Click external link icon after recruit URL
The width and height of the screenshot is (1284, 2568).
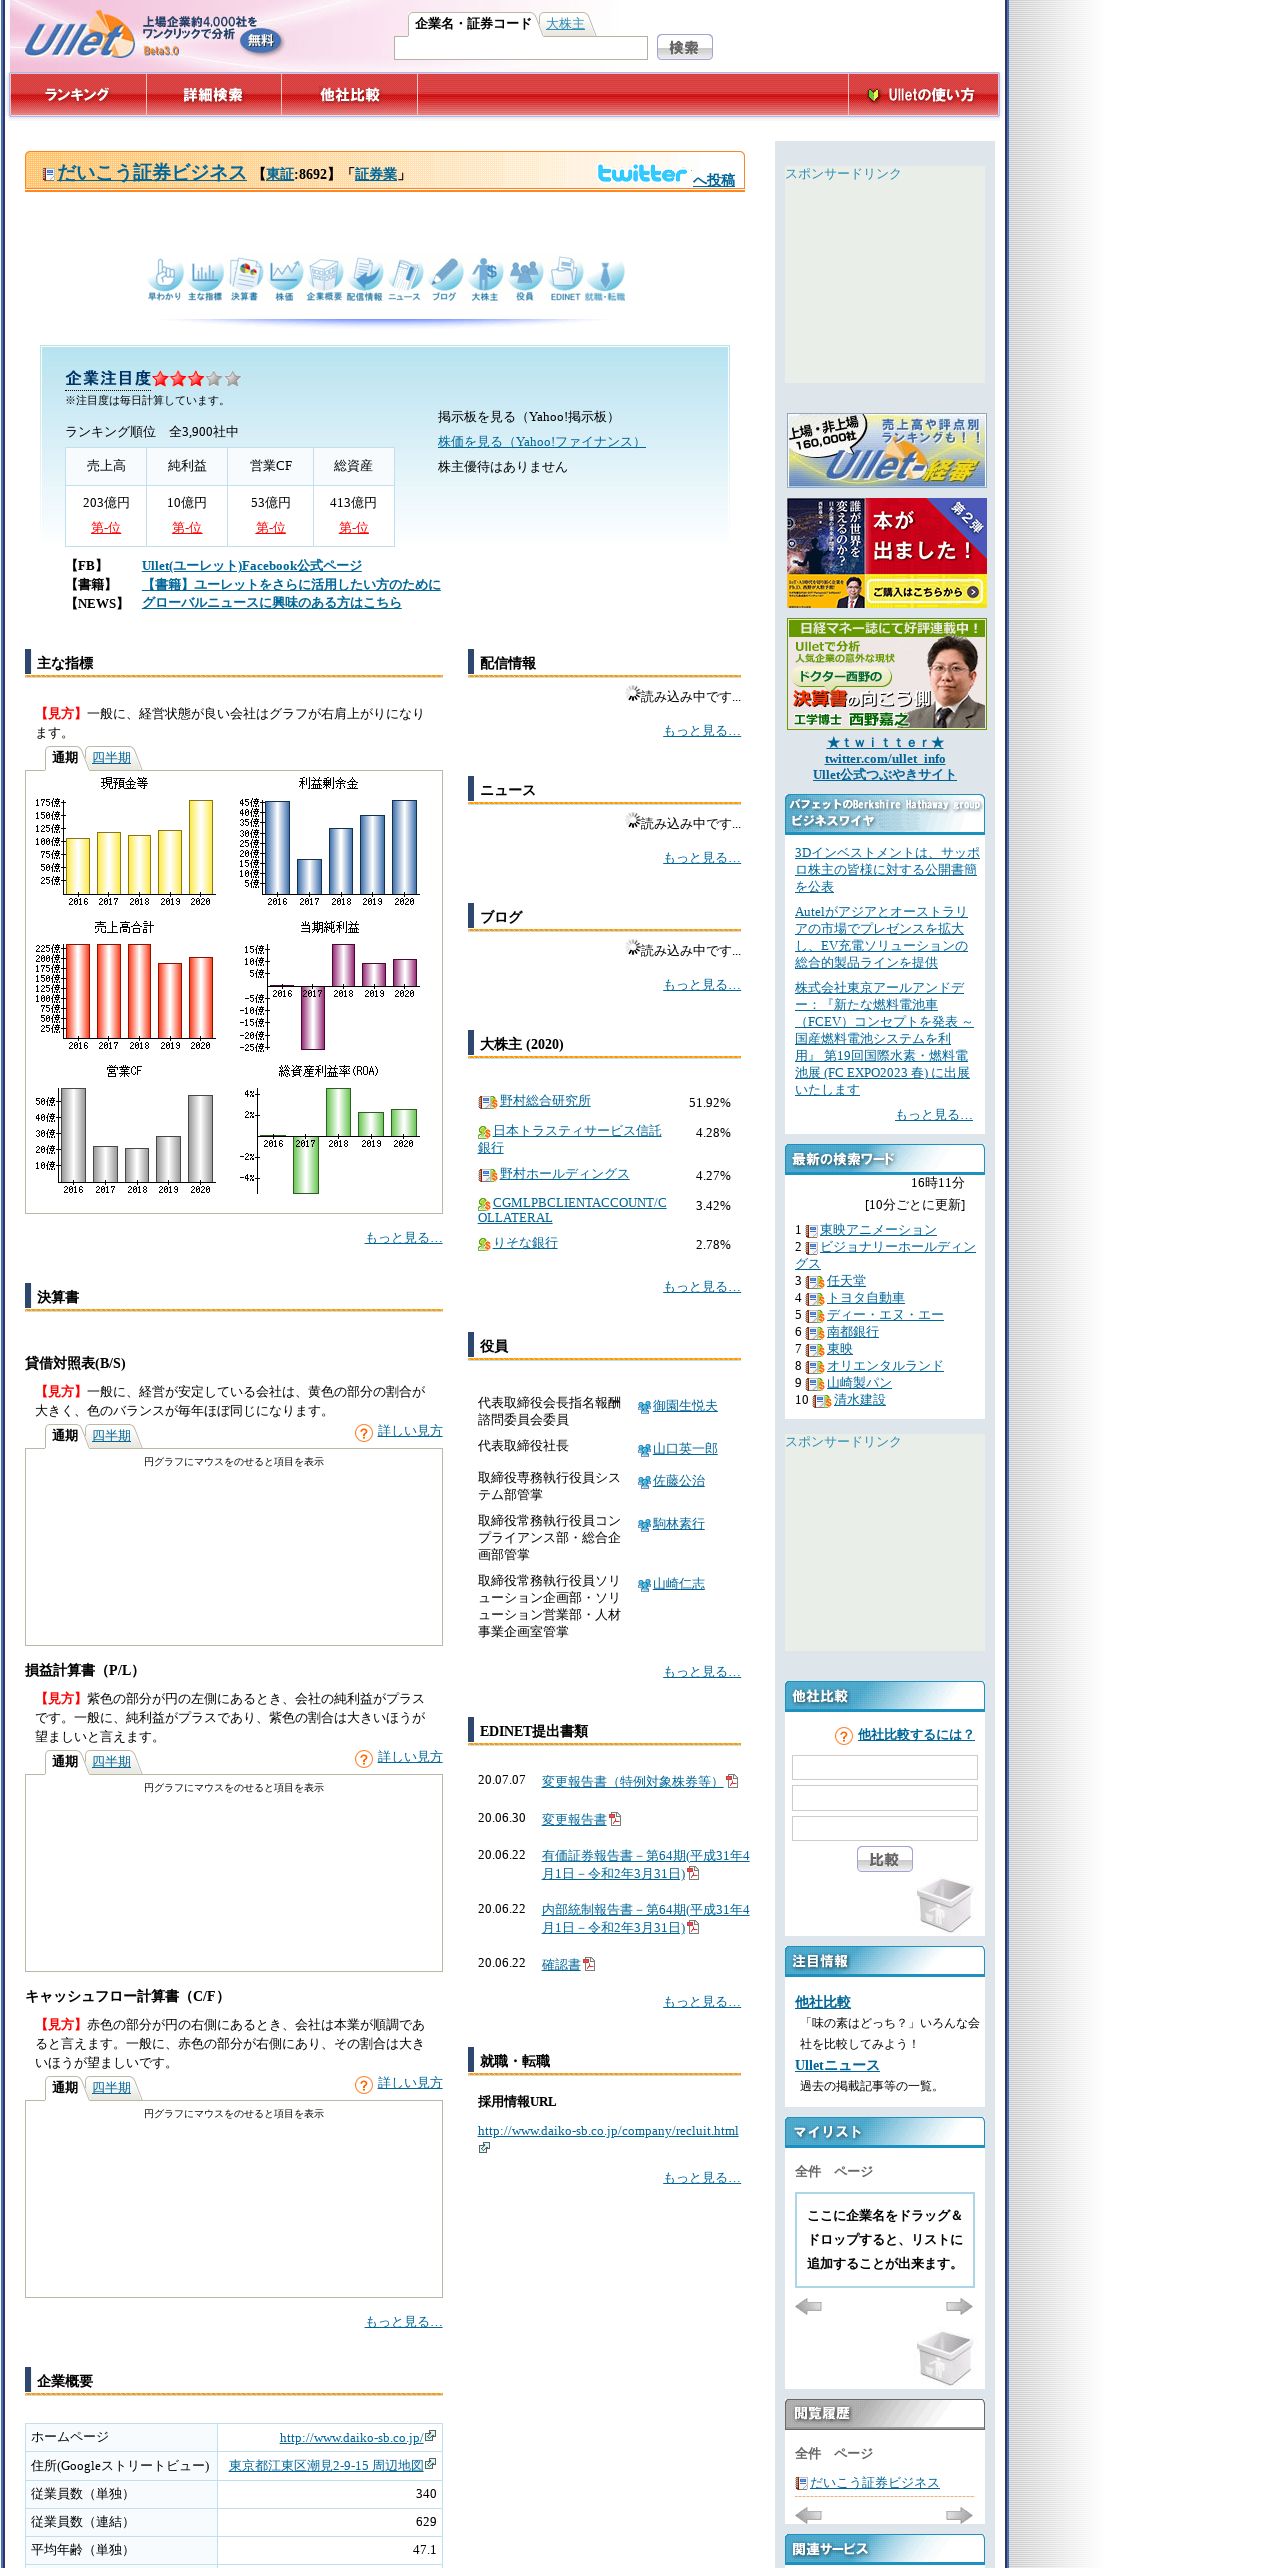[x=484, y=2147]
